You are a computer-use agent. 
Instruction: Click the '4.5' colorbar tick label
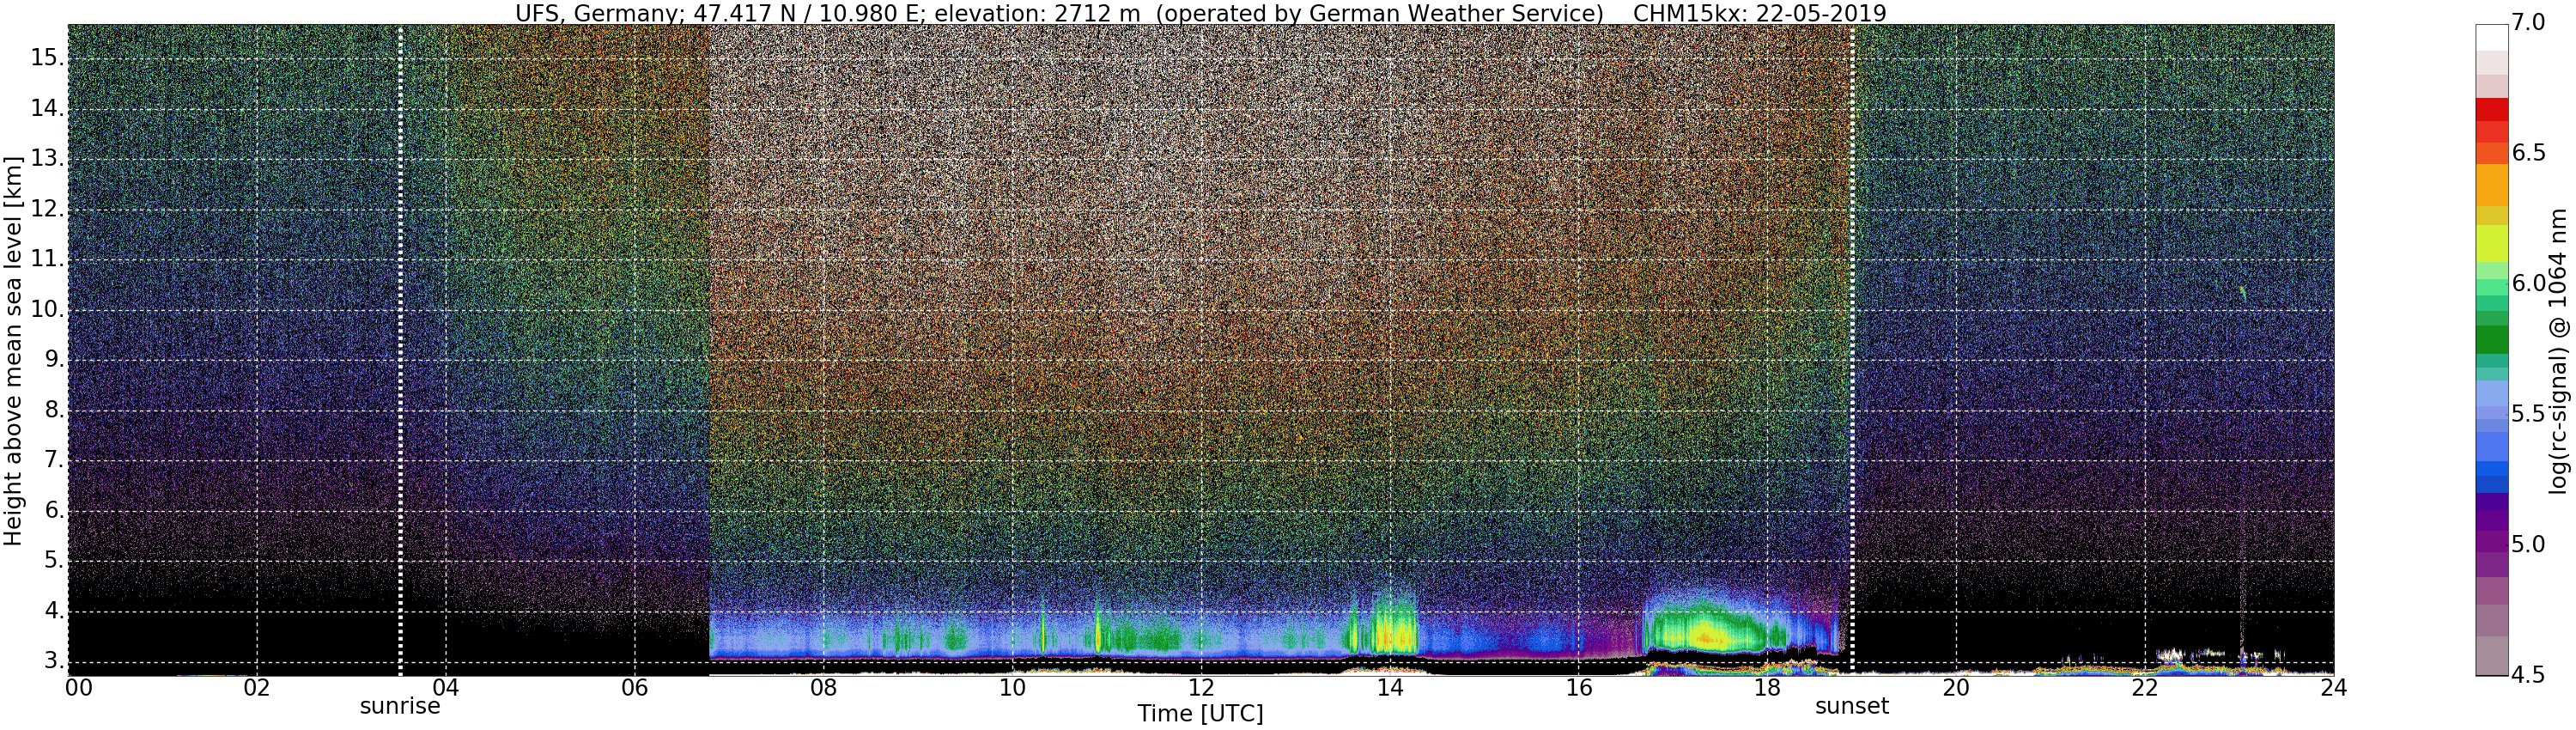2529,675
